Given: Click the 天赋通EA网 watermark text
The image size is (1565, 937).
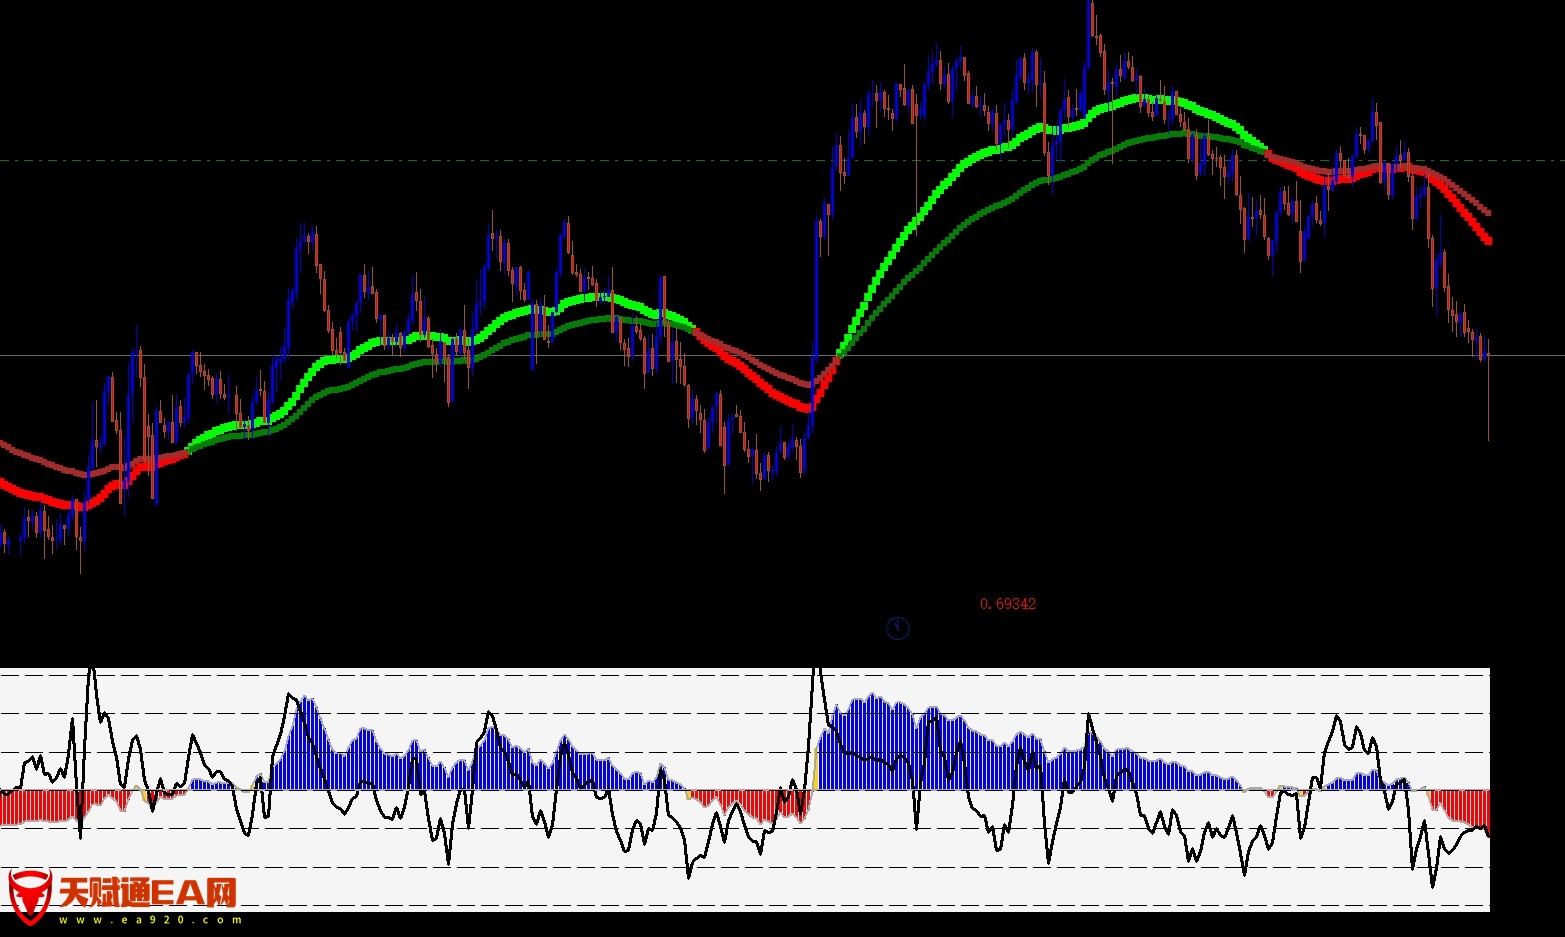Looking at the screenshot, I should coord(148,892).
